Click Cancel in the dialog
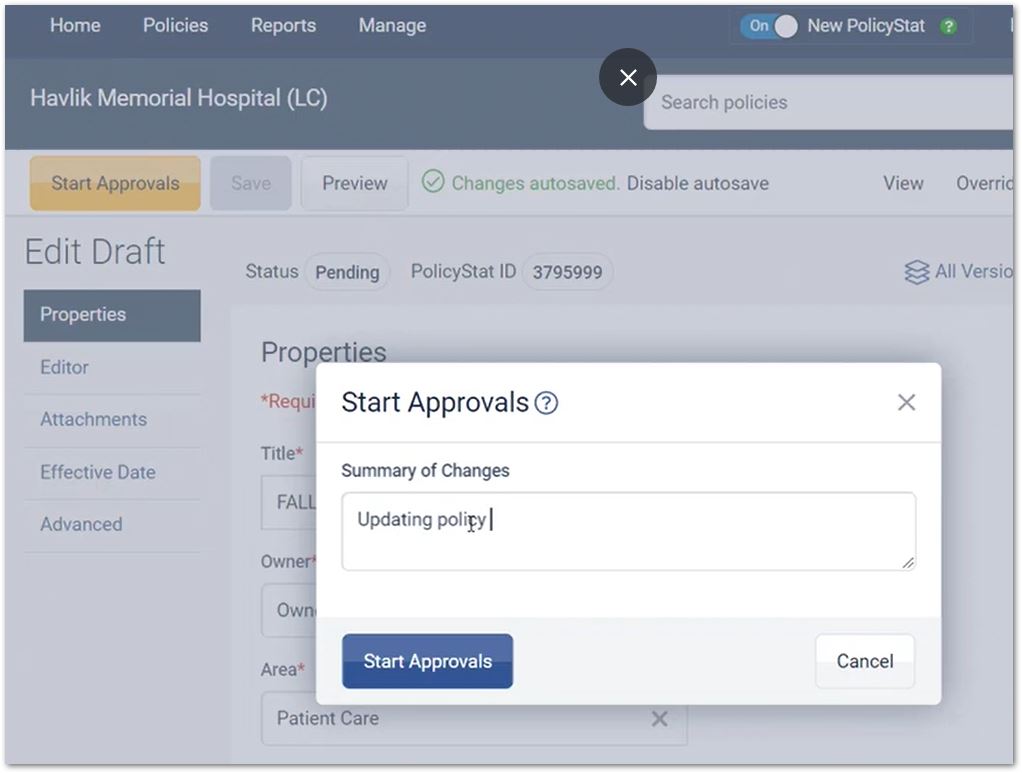 pyautogui.click(x=864, y=661)
